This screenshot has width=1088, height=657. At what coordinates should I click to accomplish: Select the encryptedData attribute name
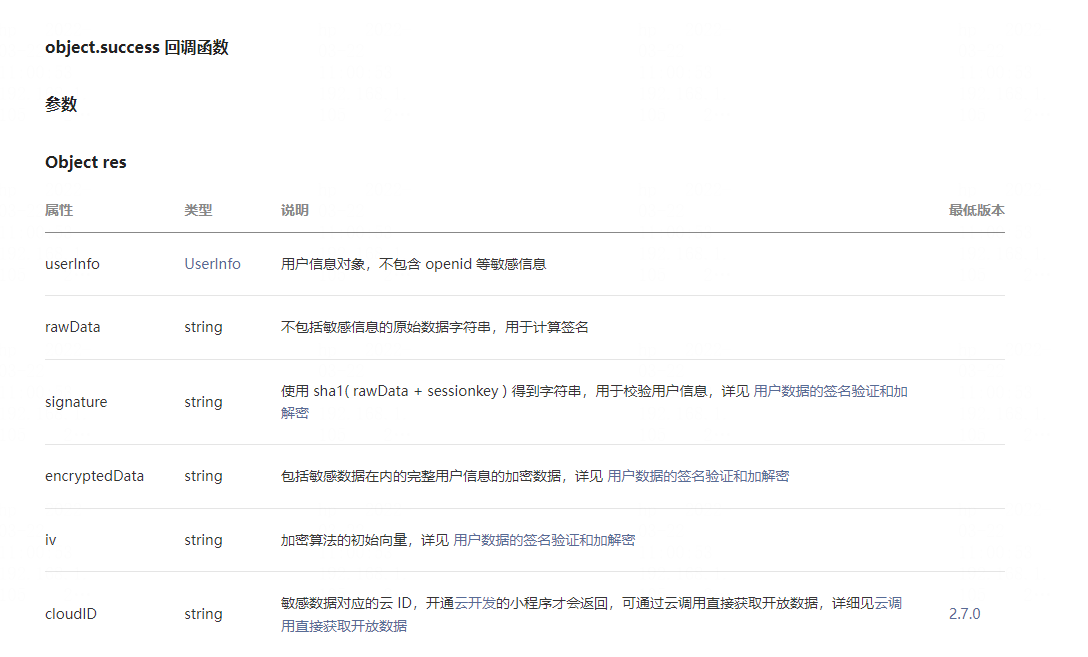click(x=95, y=476)
